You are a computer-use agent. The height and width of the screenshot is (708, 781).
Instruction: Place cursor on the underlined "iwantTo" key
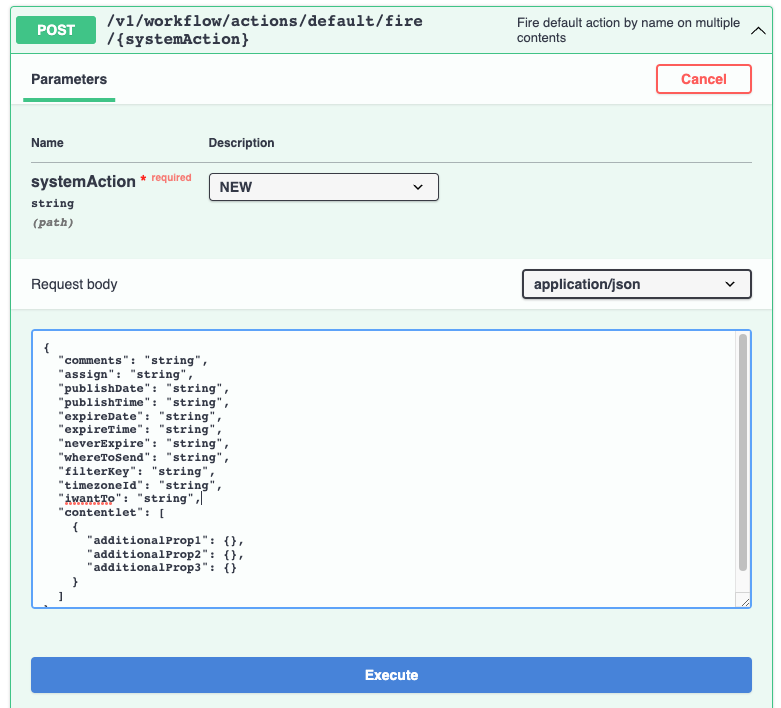[90, 498]
